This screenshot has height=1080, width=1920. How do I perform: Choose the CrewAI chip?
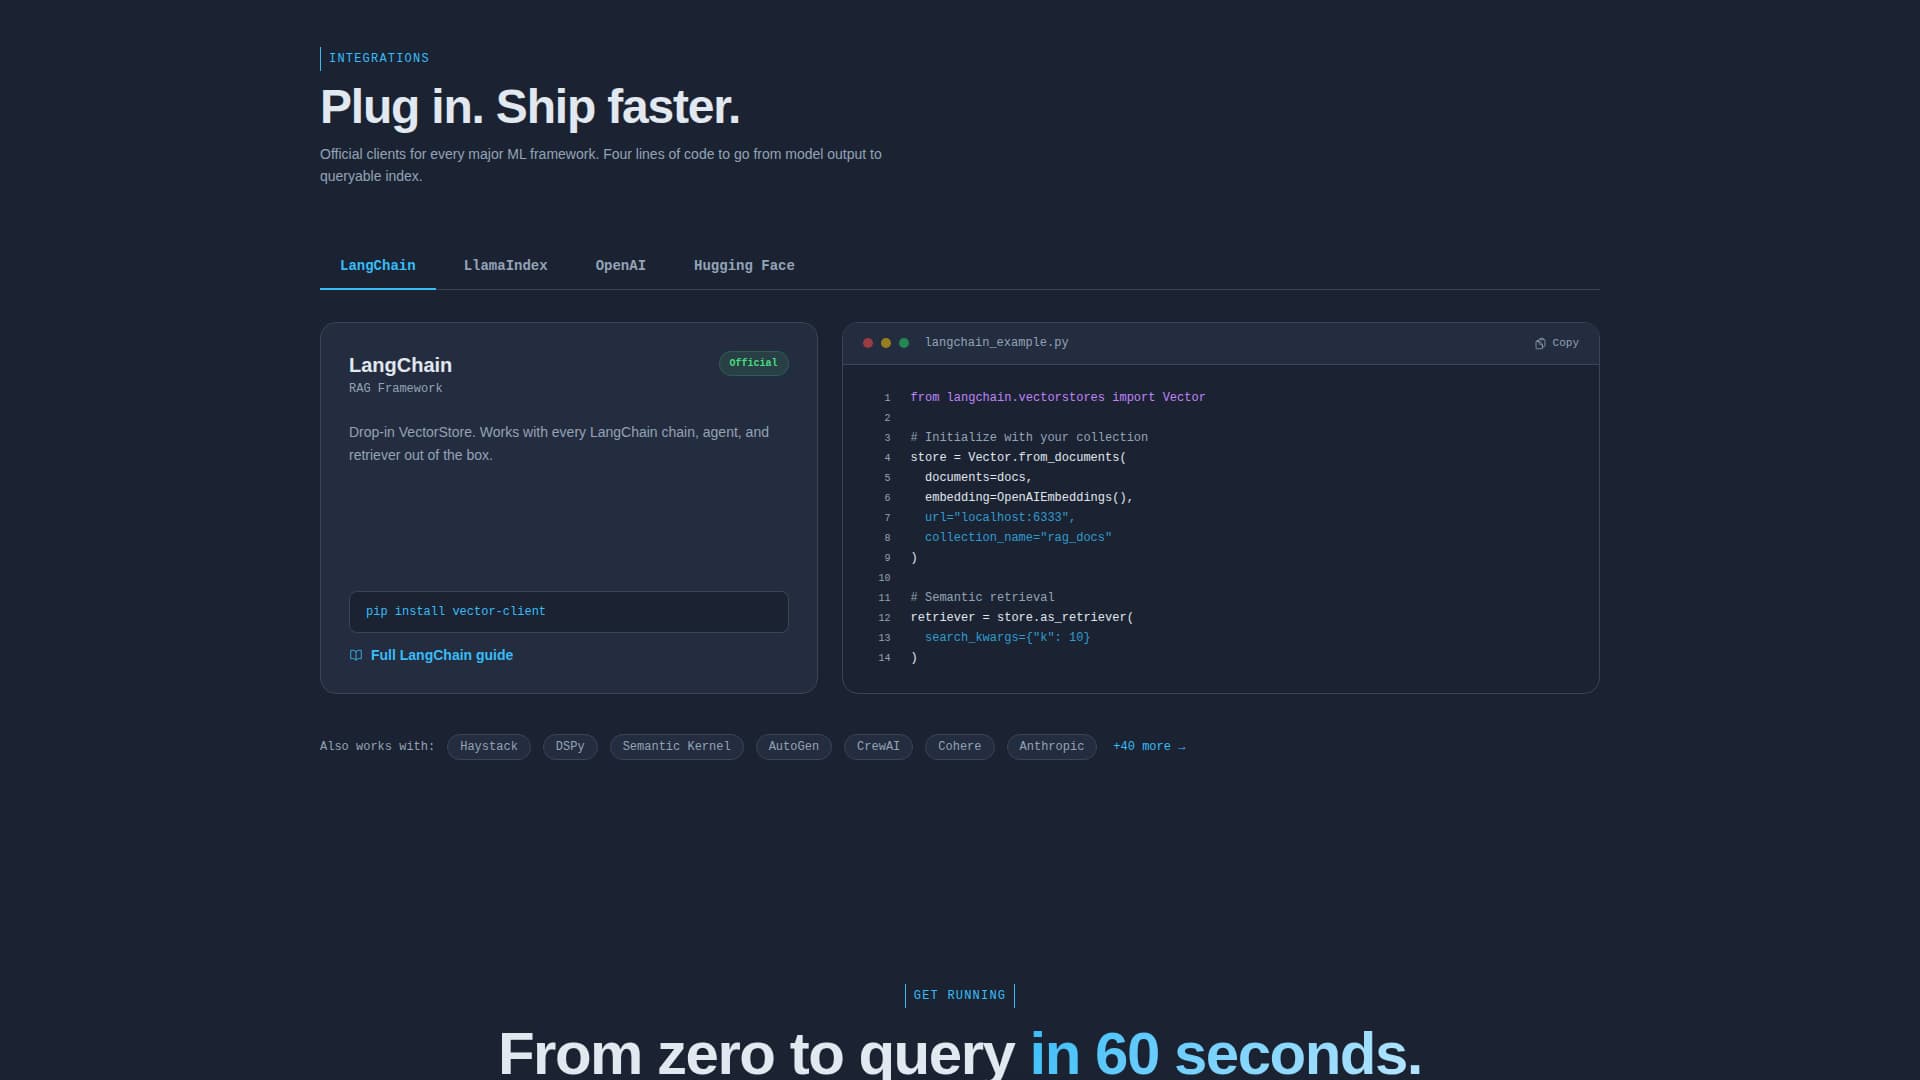coord(878,747)
